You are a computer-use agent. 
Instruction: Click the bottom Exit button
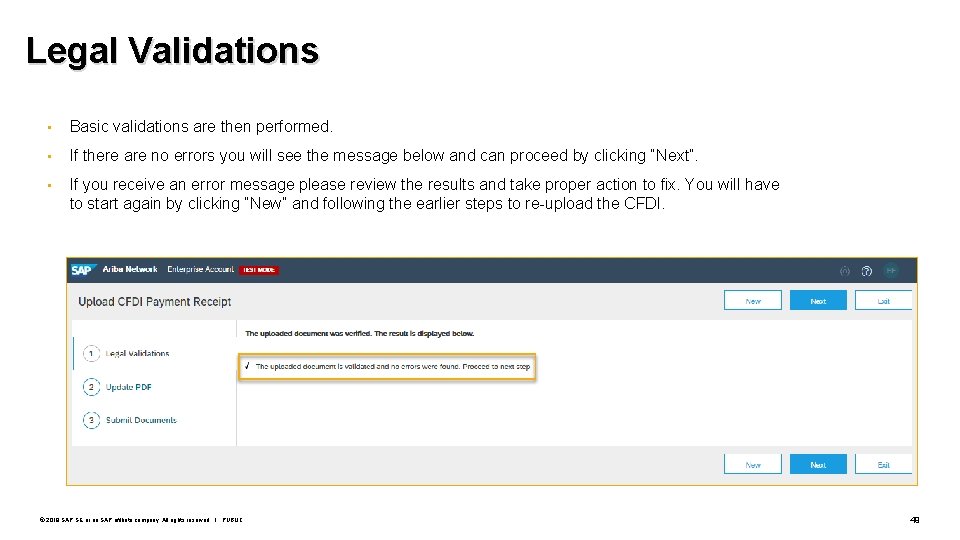[883, 464]
